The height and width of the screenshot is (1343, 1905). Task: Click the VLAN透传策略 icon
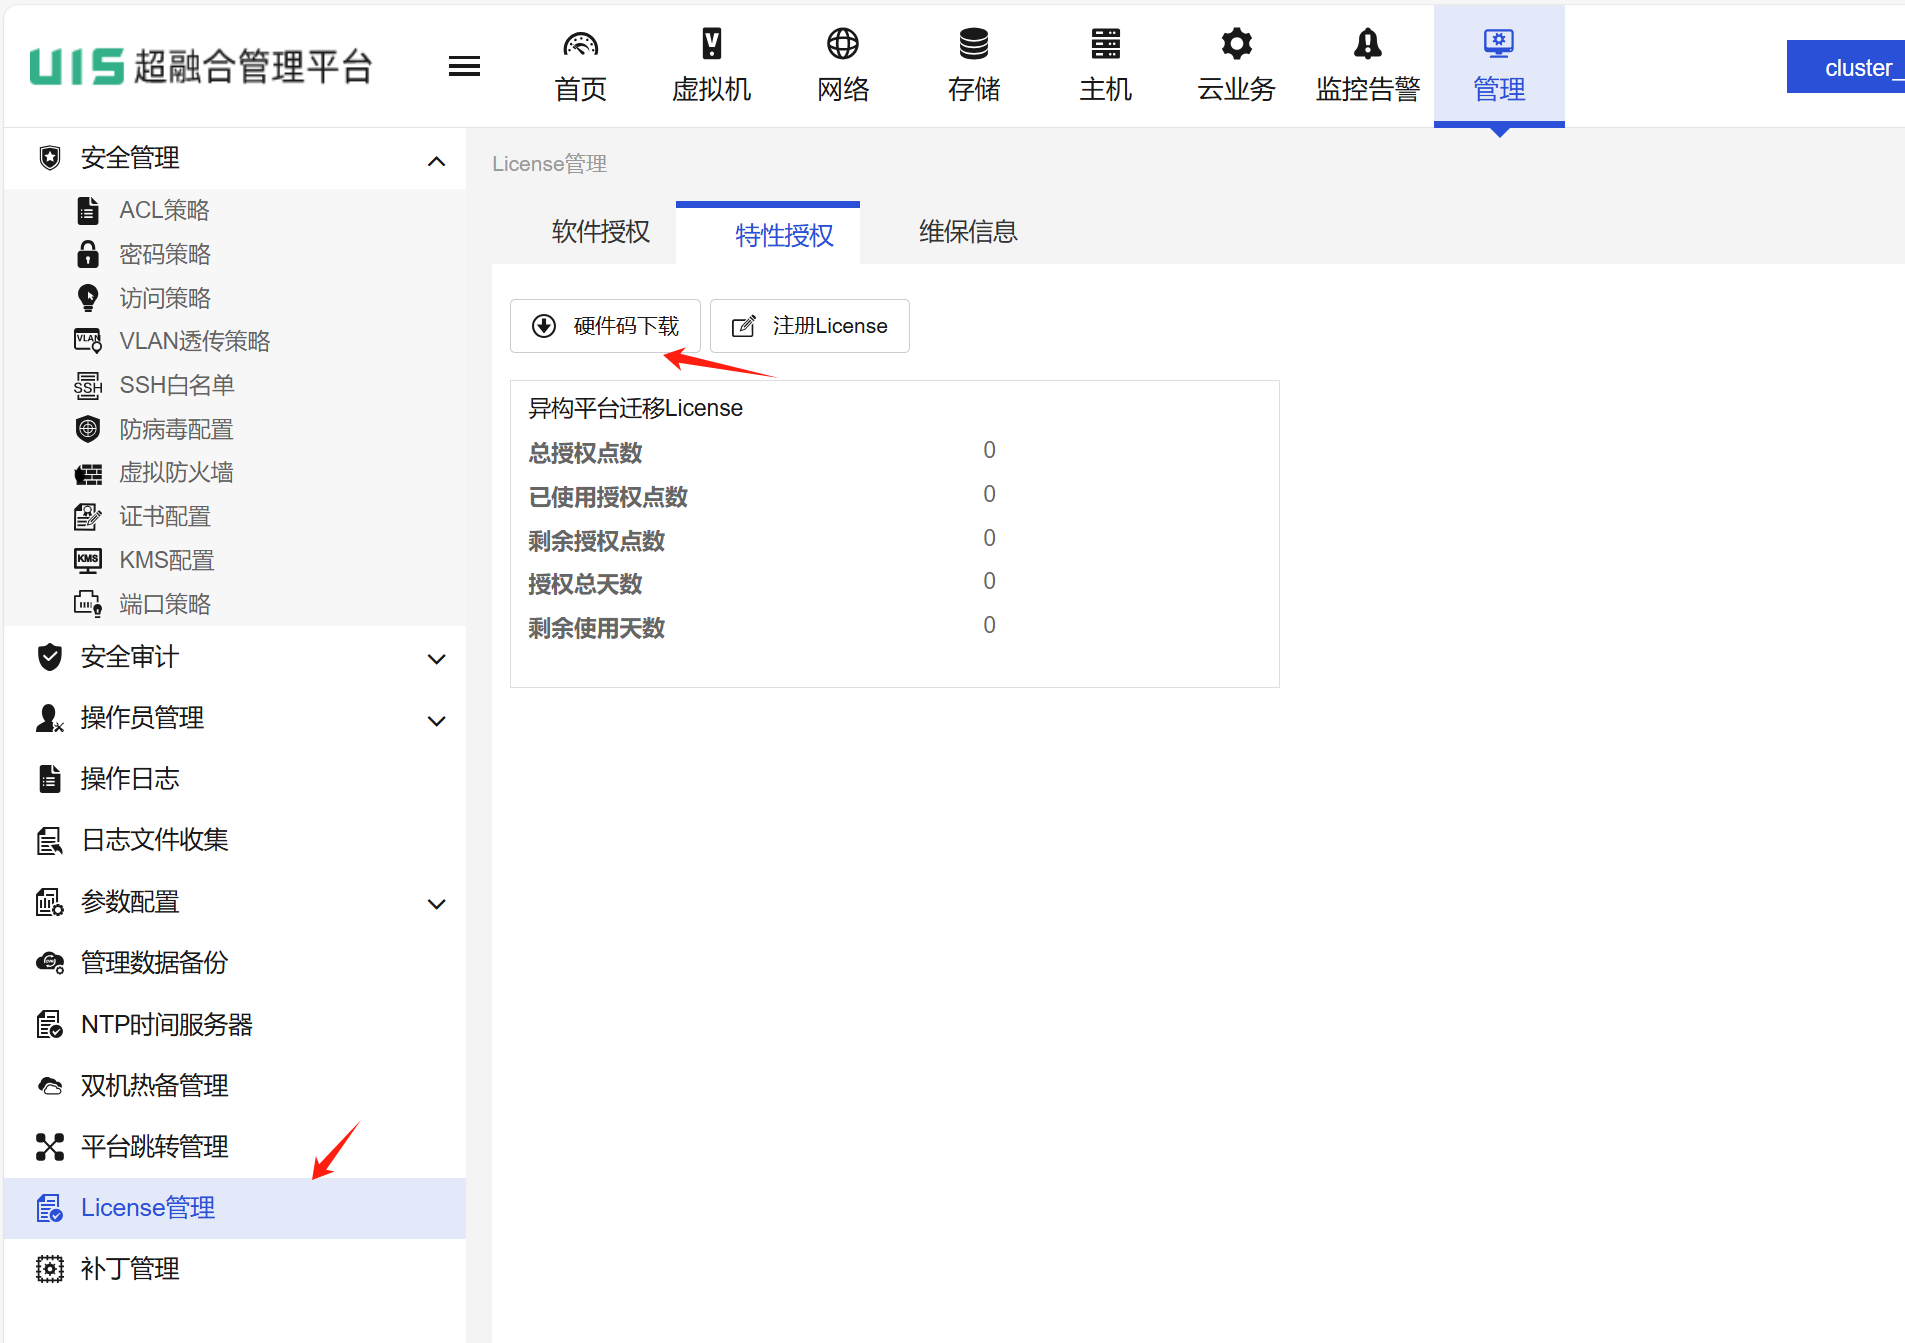pyautogui.click(x=88, y=341)
